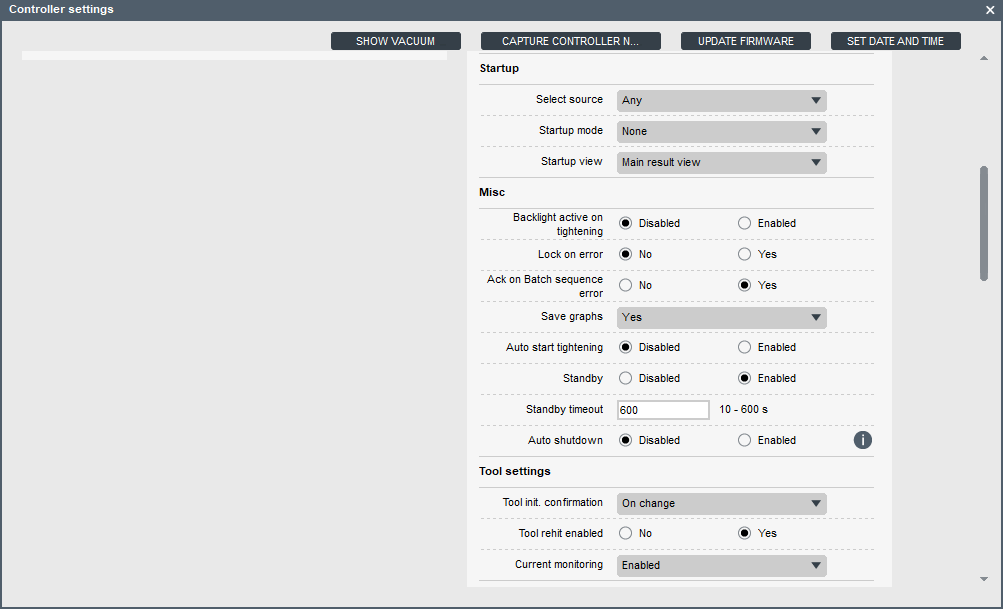
Task: Click the Standby timeout label
Action: tap(564, 409)
